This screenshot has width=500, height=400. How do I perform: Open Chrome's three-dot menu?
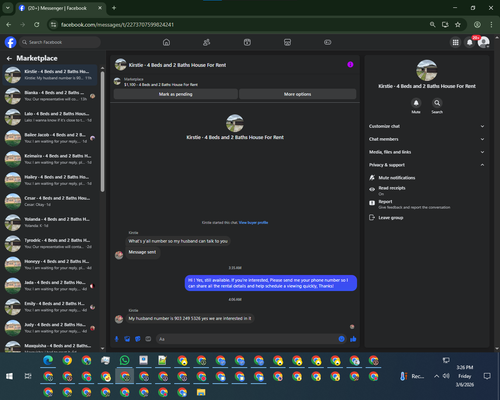pyautogui.click(x=491, y=25)
